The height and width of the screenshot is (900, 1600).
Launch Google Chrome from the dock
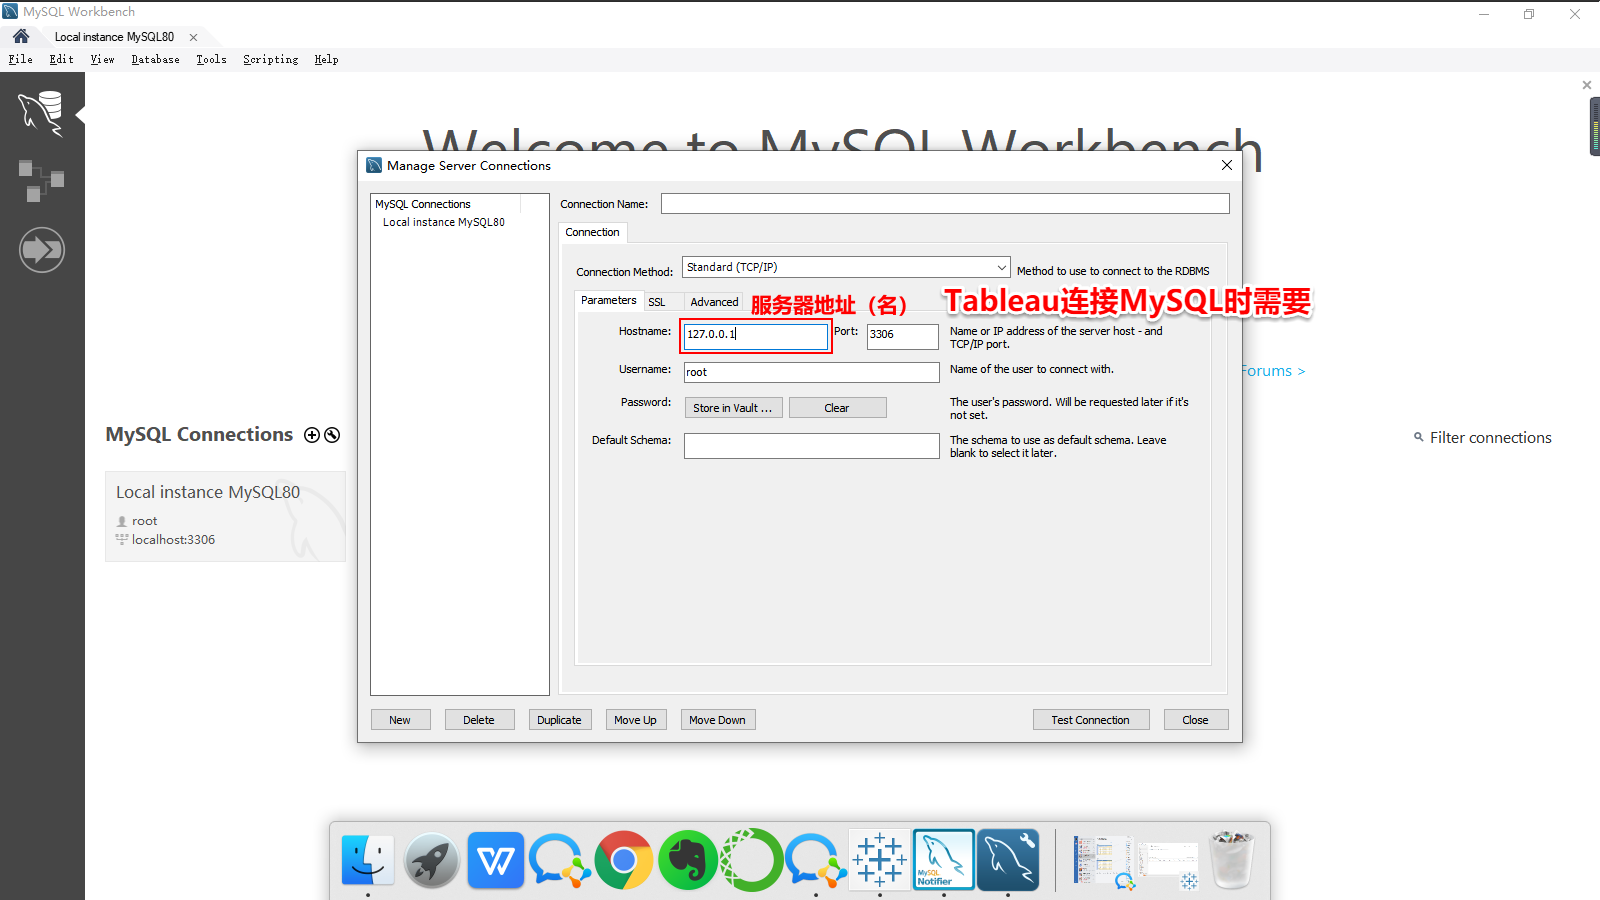click(624, 860)
